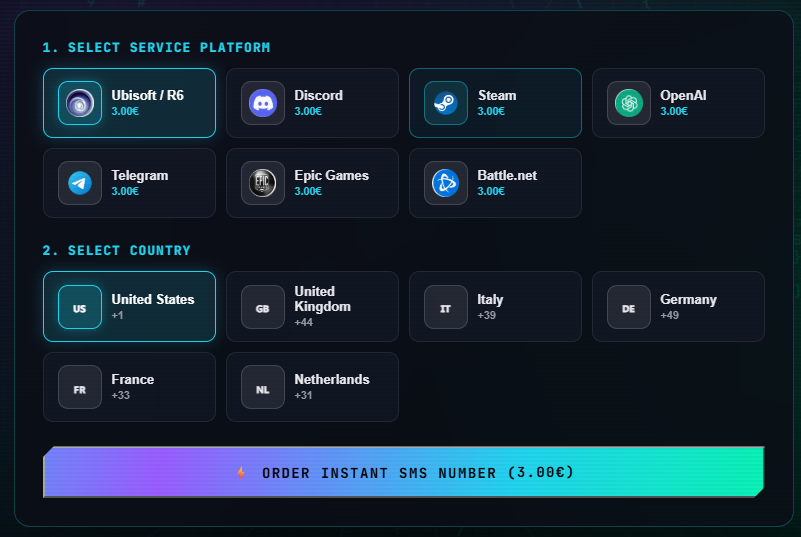Screen dimensions: 801x537
Task: Click the 3.00€ price under Battle.net
Action: (490, 192)
